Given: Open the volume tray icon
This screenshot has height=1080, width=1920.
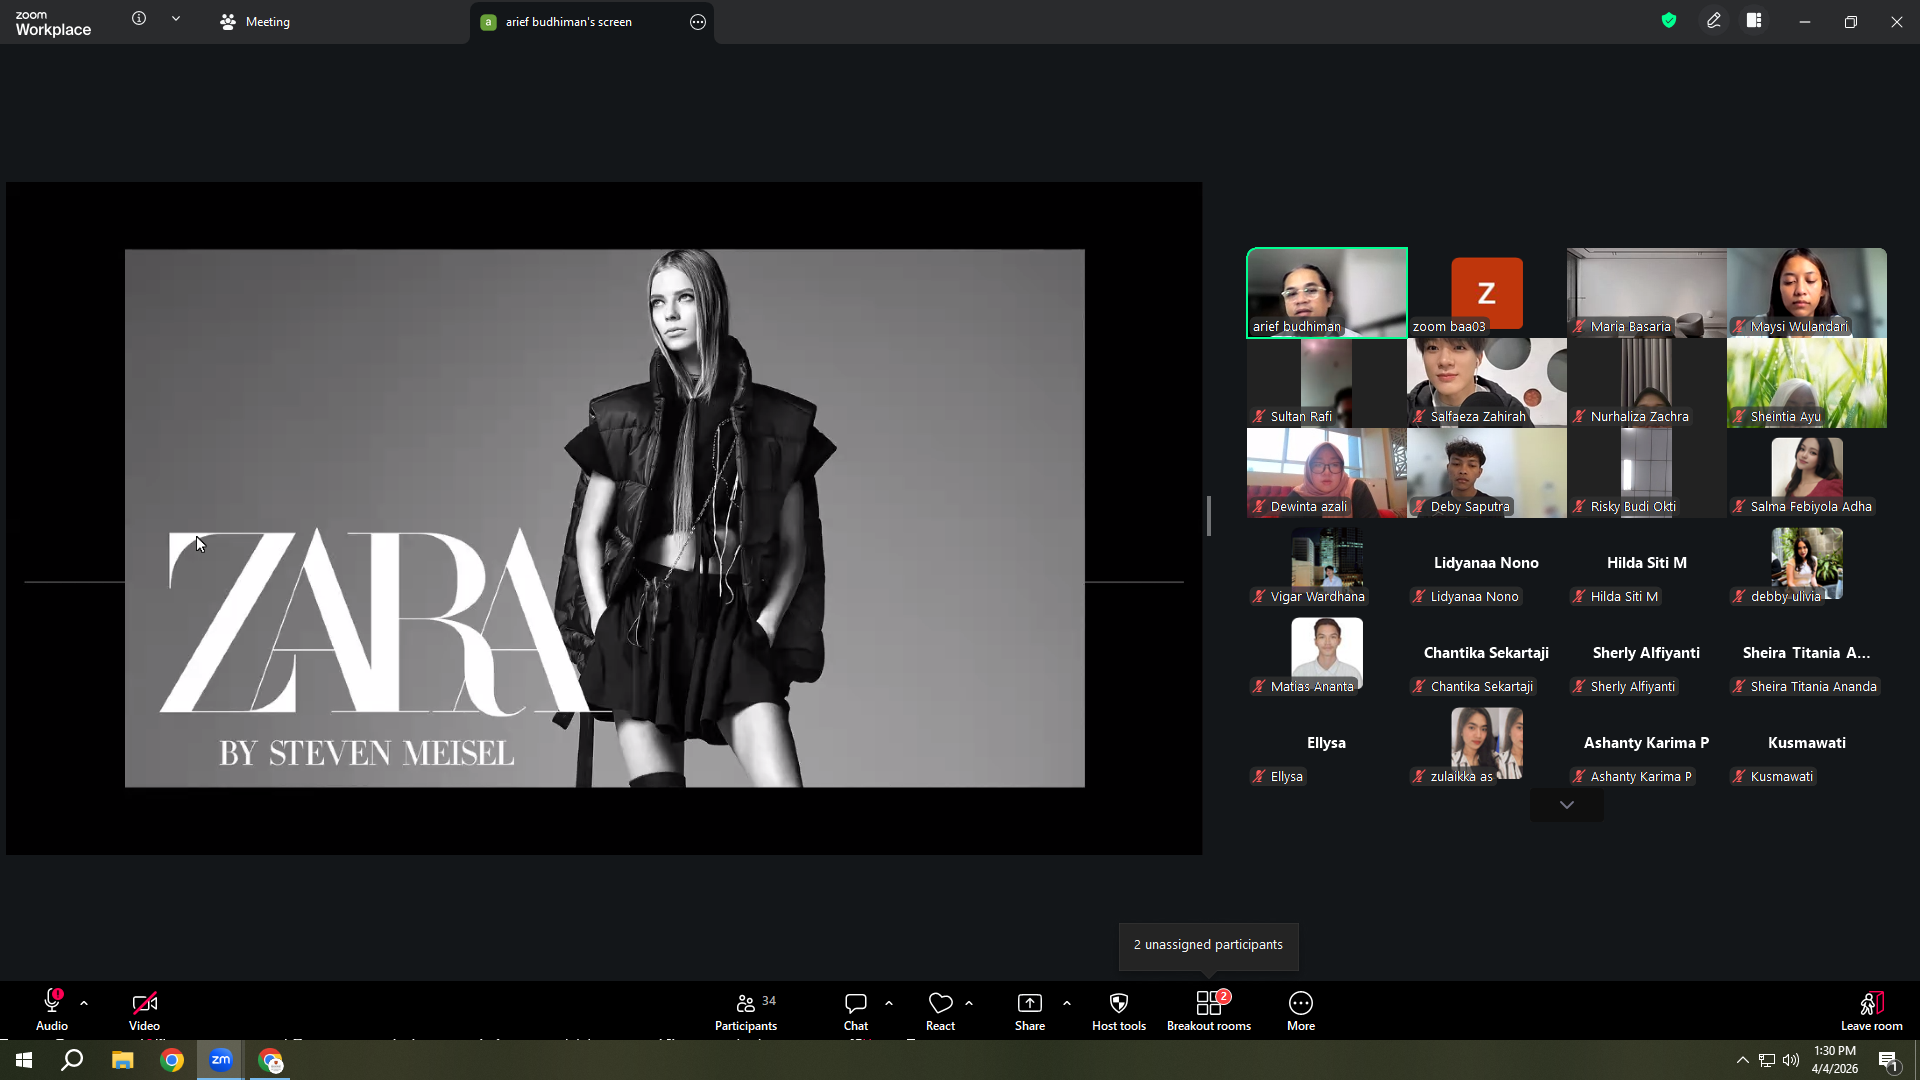Looking at the screenshot, I should point(1791,1060).
